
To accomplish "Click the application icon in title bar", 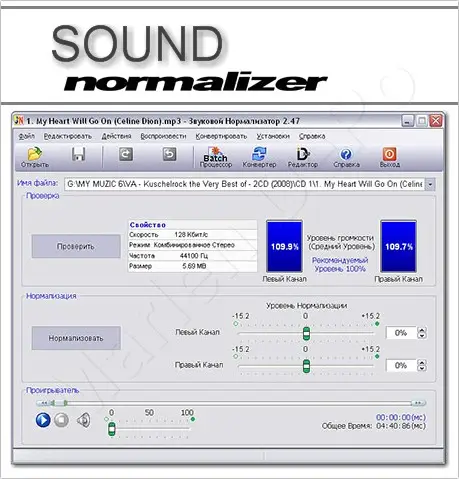I will point(19,121).
